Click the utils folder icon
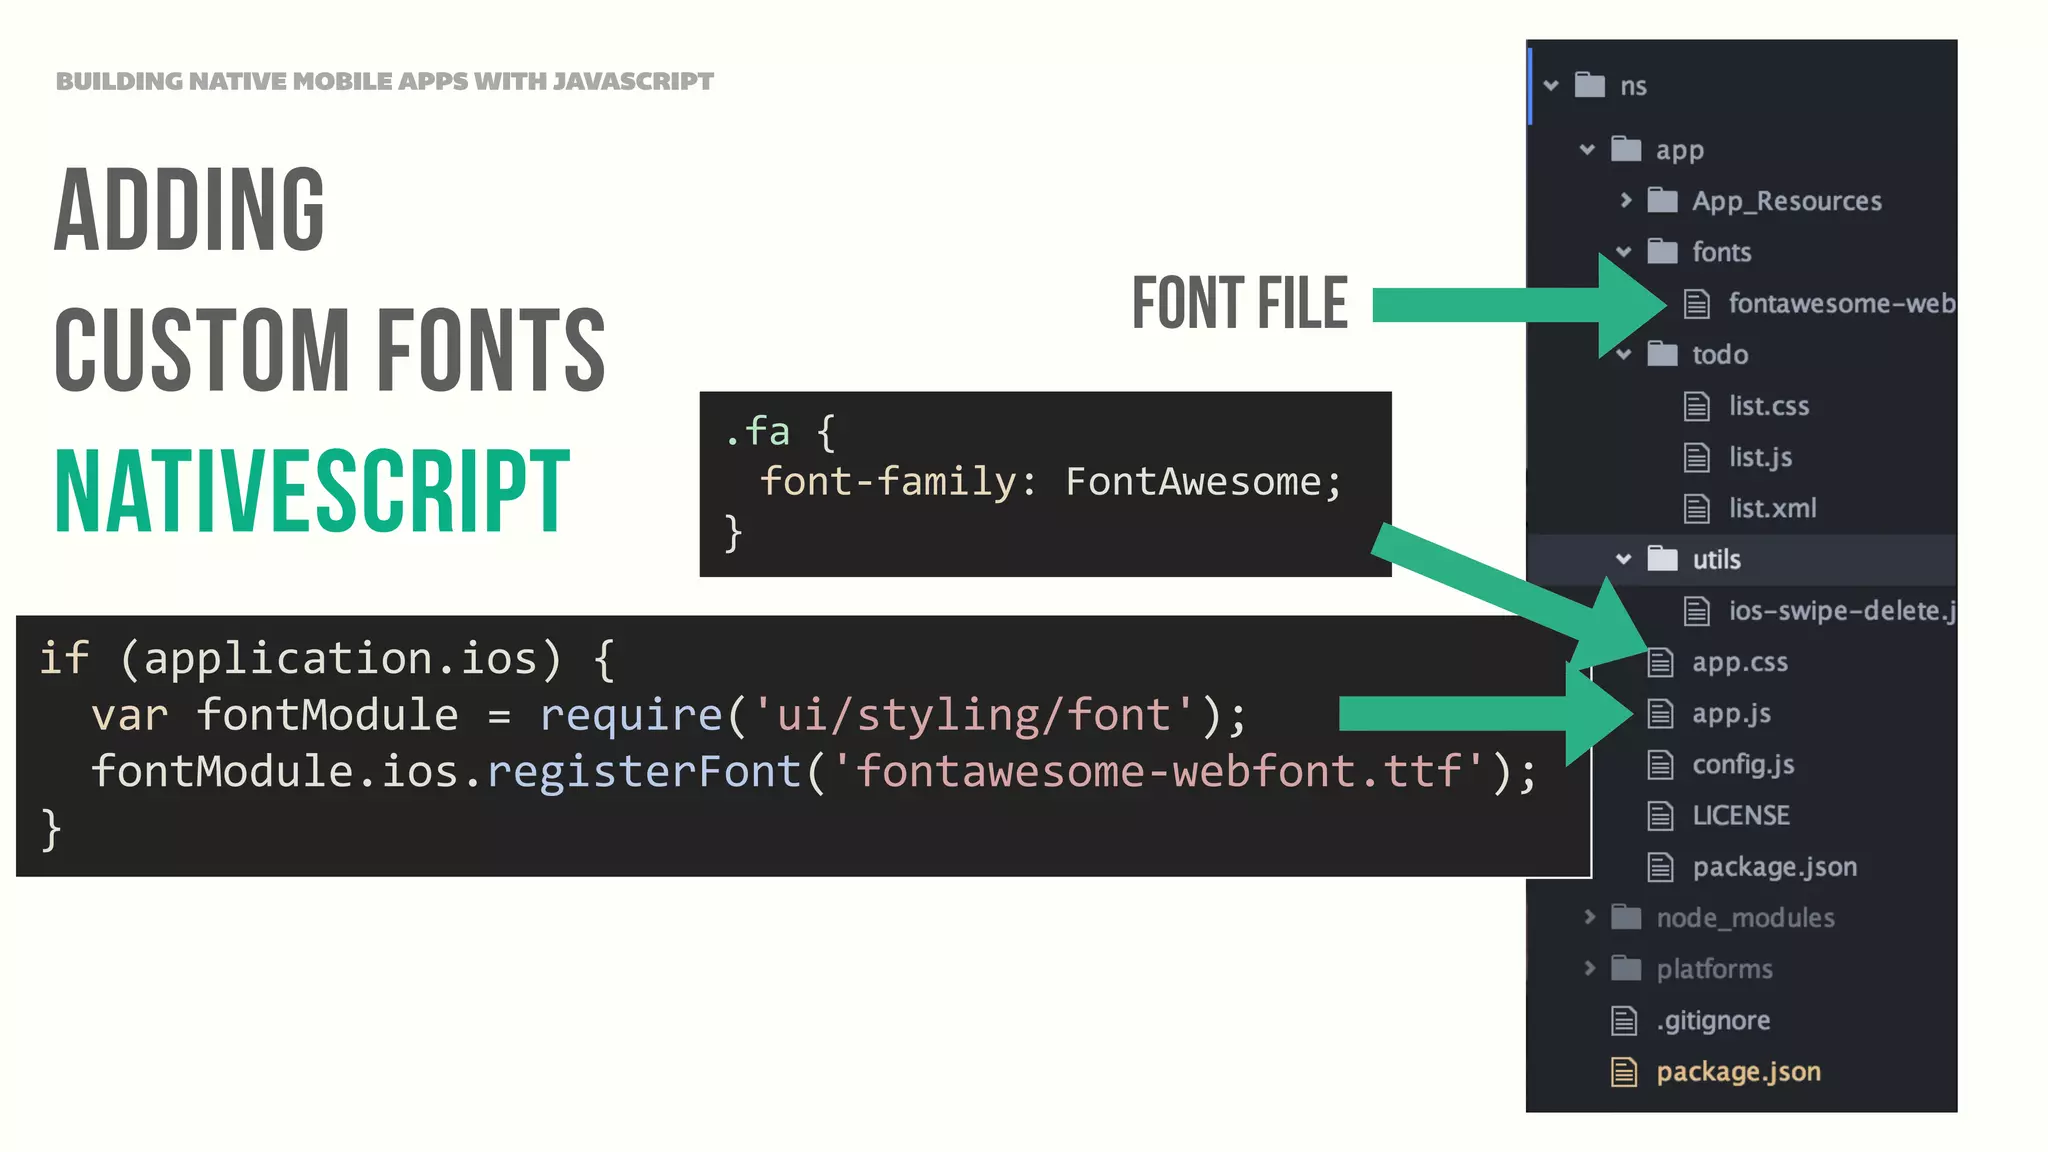This screenshot has width=2048, height=1152. (1662, 558)
